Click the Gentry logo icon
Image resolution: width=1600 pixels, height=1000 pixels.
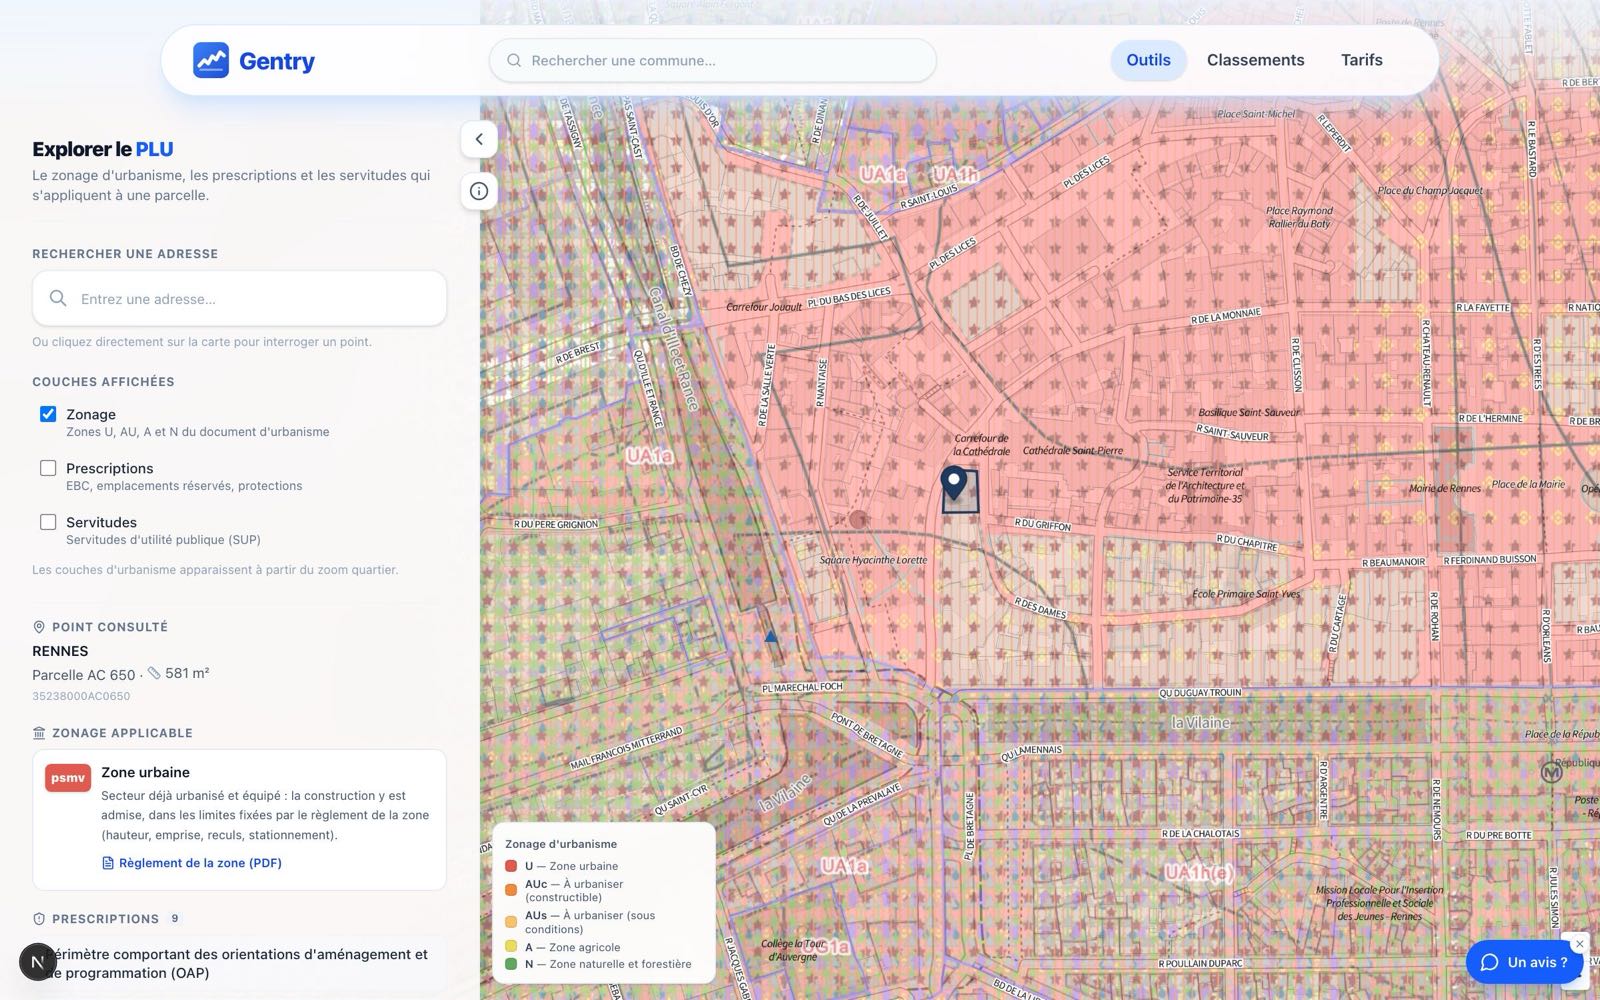[x=211, y=61]
